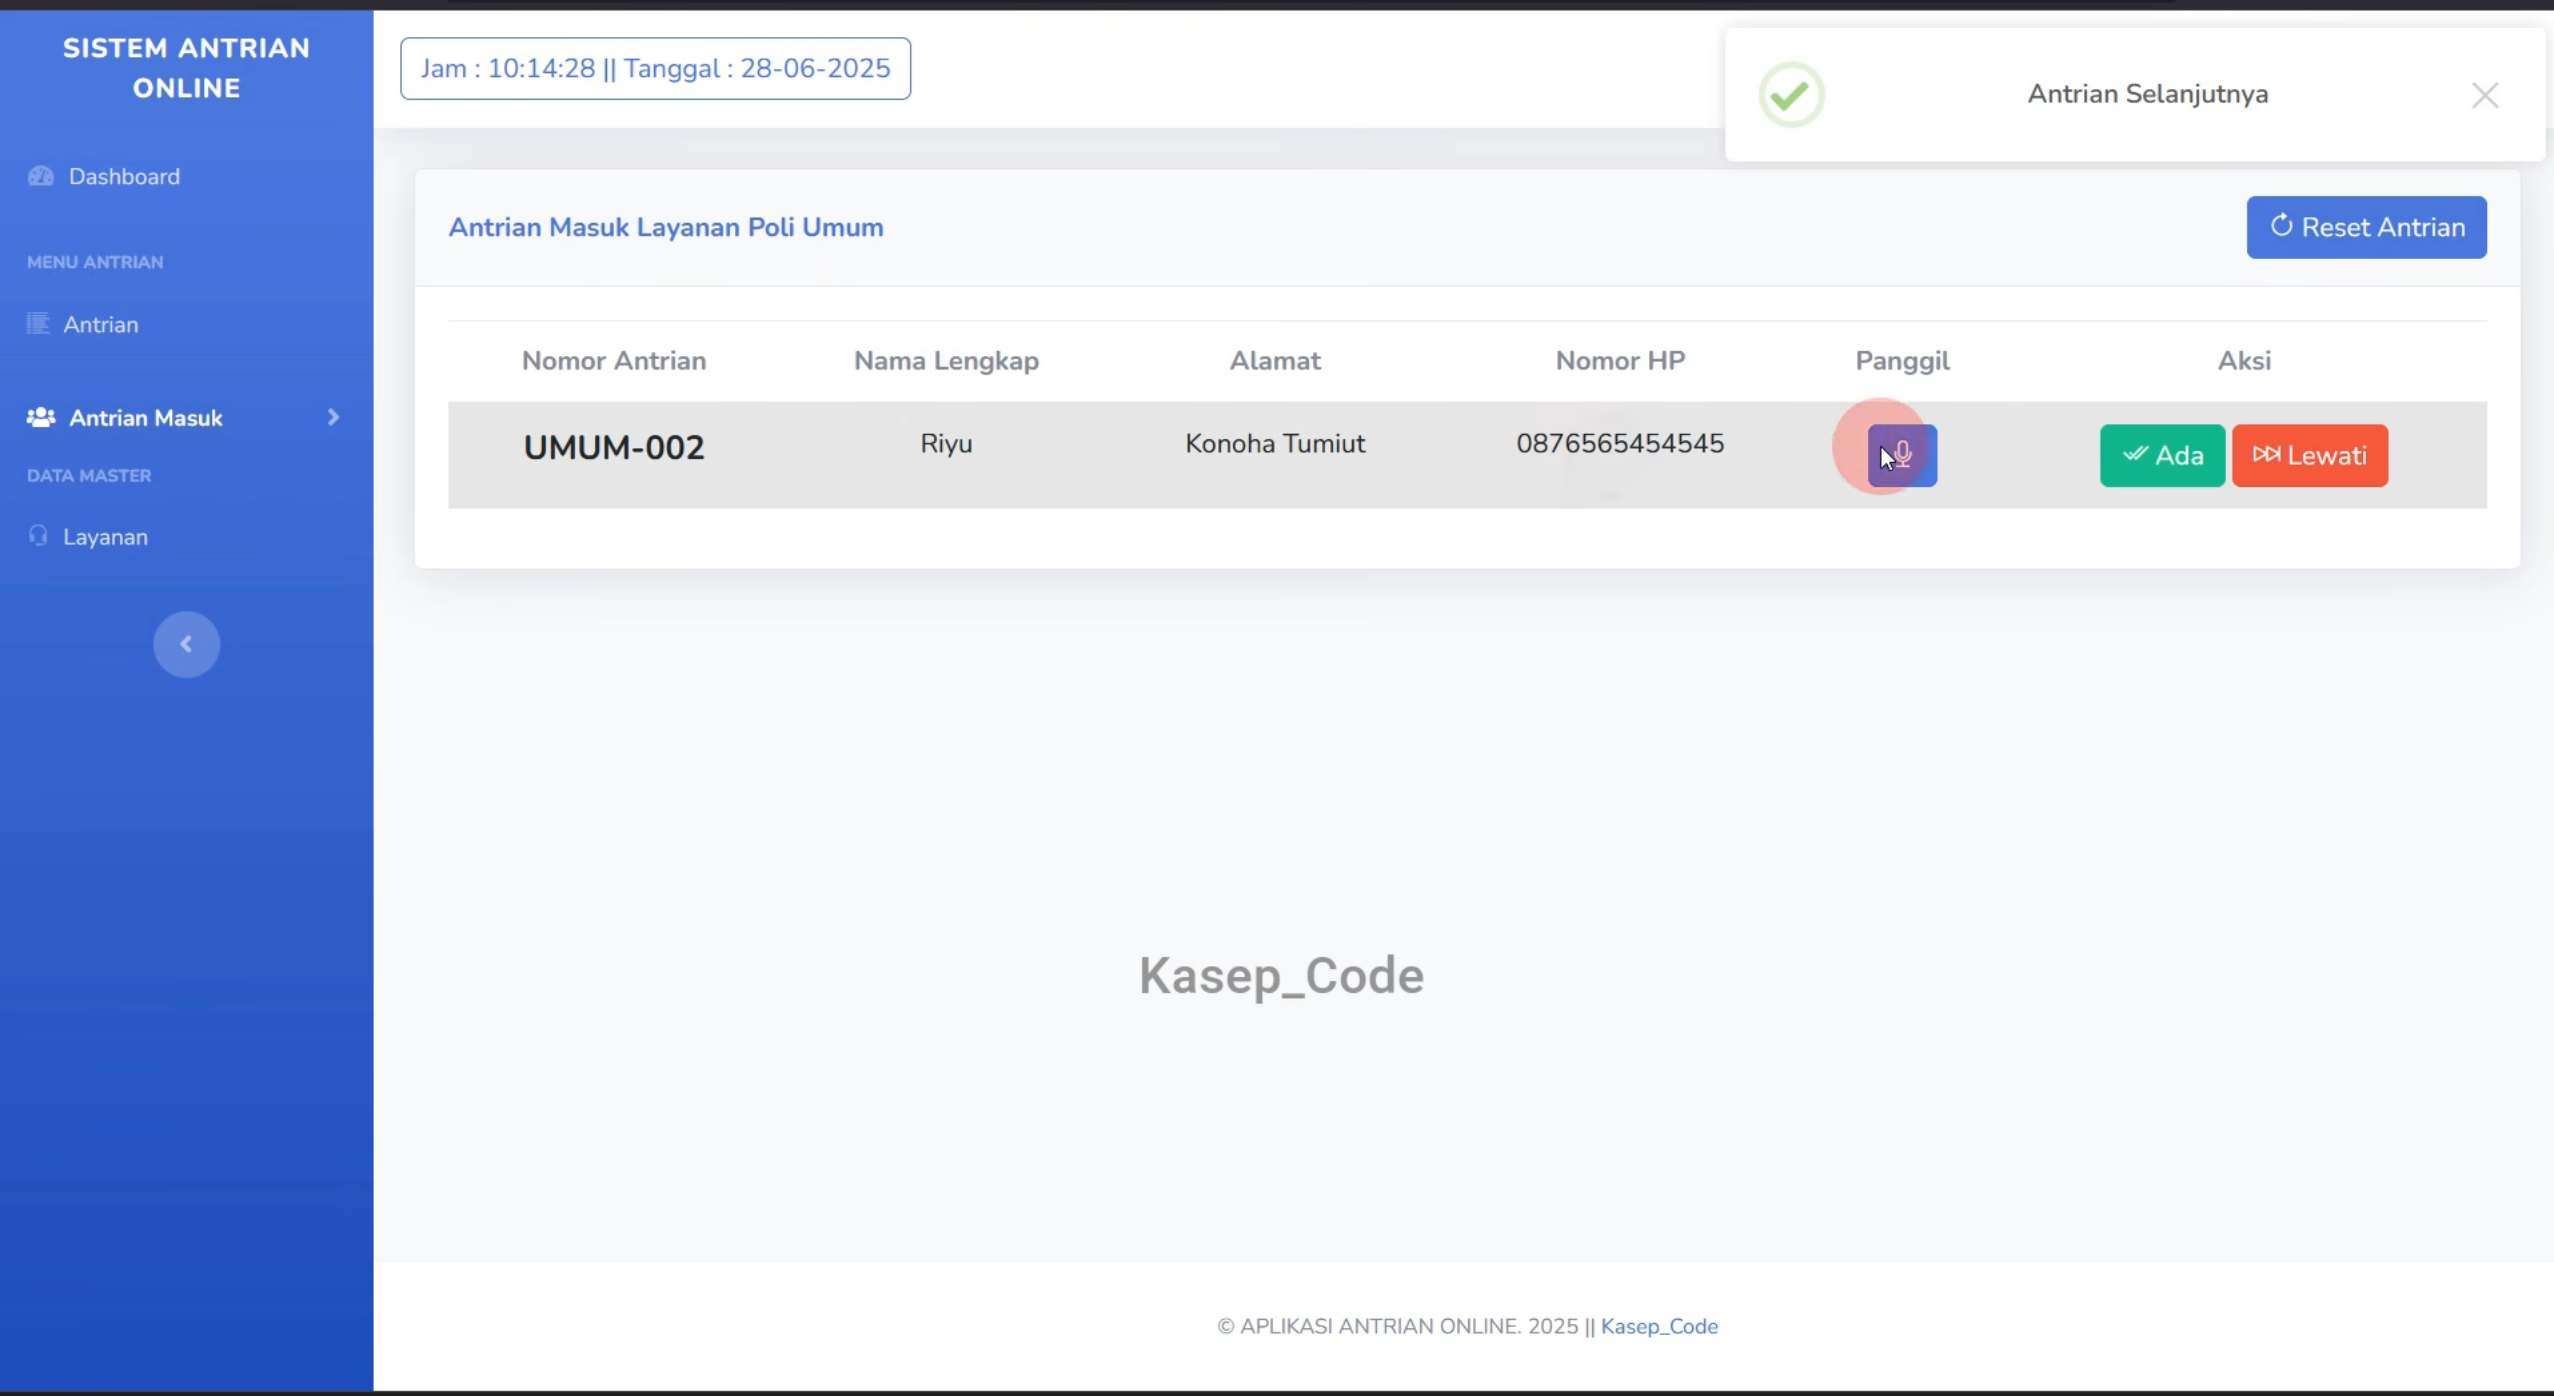Click the Jam and Tanggal clock box
The width and height of the screenshot is (2554, 1396).
(655, 69)
